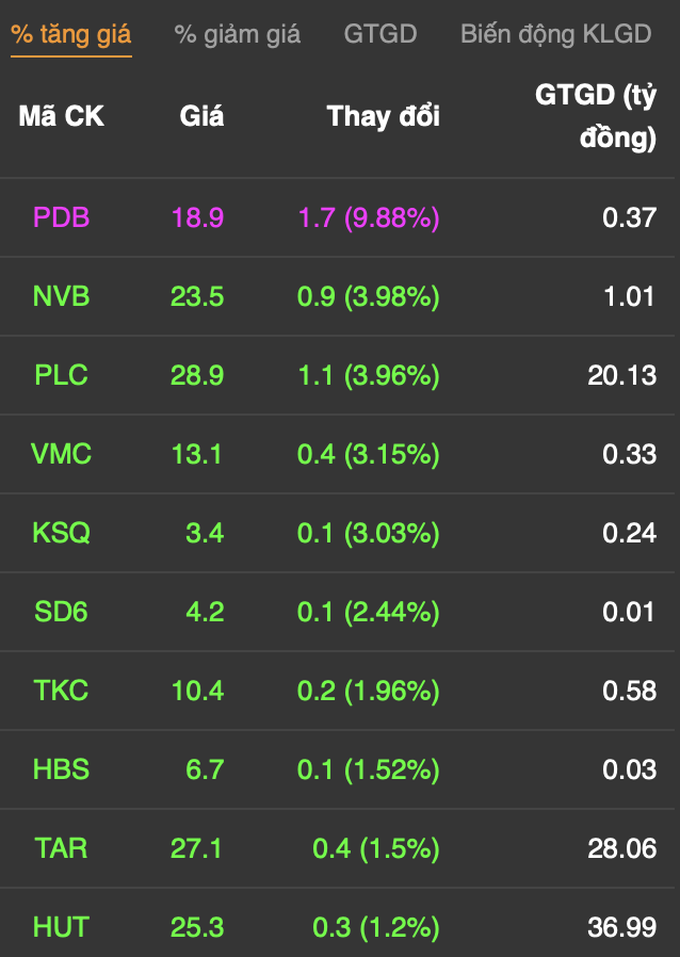
Task: Click the PDB change value 1.7 (9.88%)
Action: pos(369,218)
